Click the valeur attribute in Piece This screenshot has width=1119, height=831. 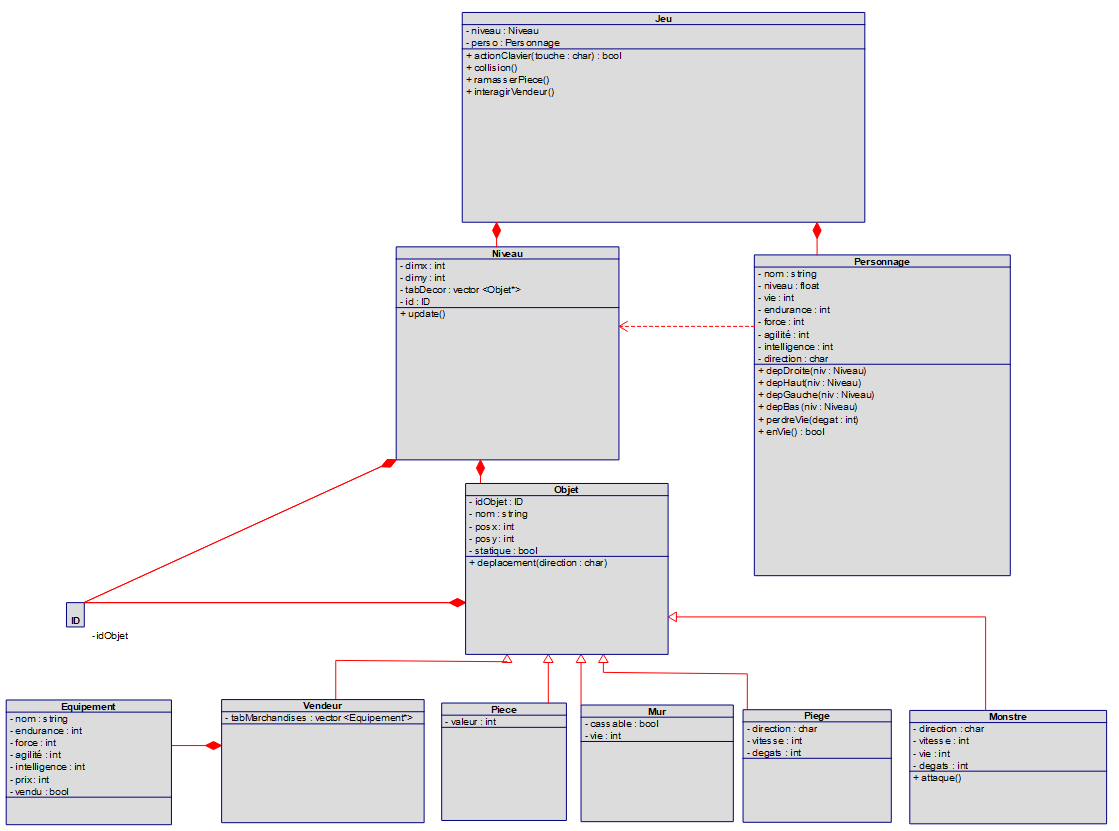[x=472, y=721]
